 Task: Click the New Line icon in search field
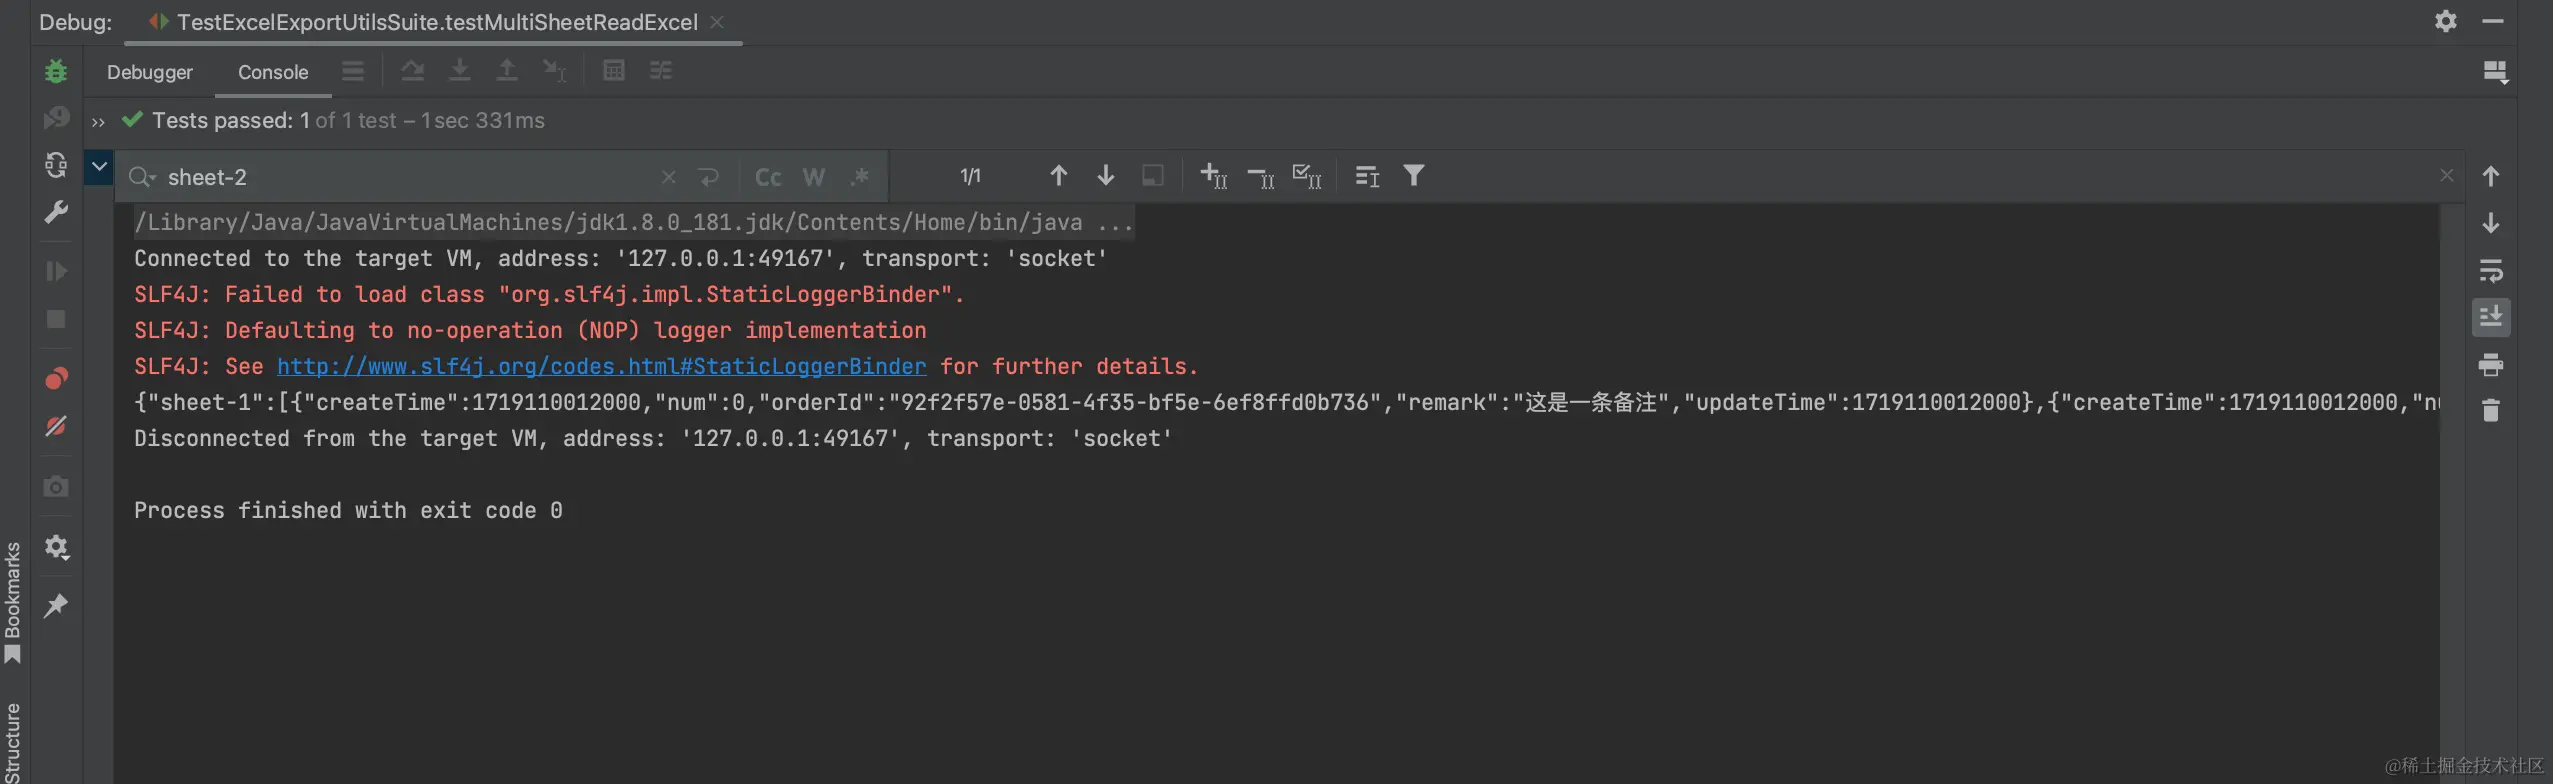coord(709,177)
